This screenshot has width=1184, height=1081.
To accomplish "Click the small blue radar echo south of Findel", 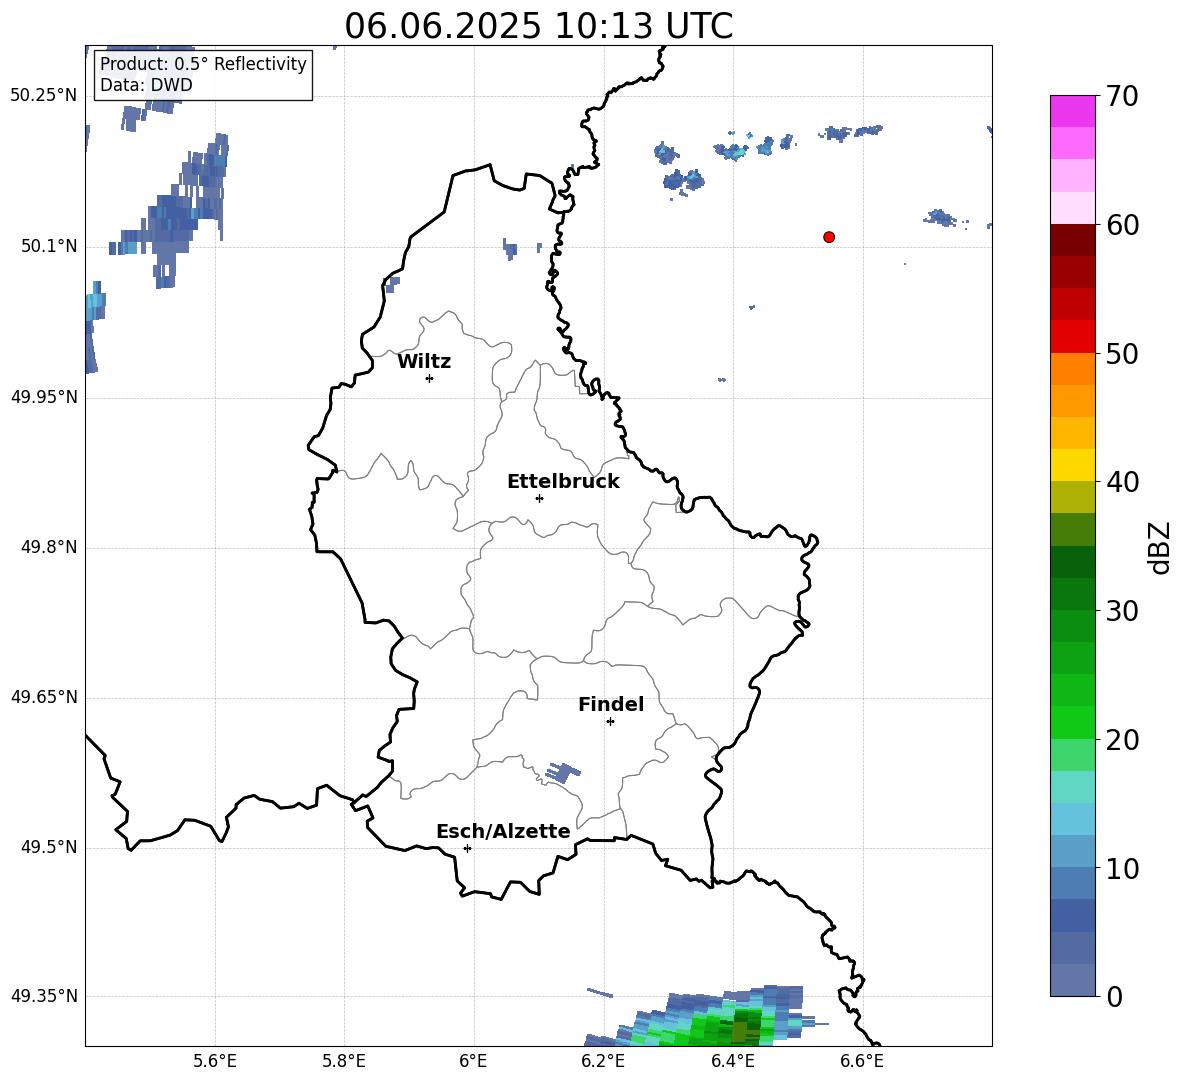I will 563,772.
